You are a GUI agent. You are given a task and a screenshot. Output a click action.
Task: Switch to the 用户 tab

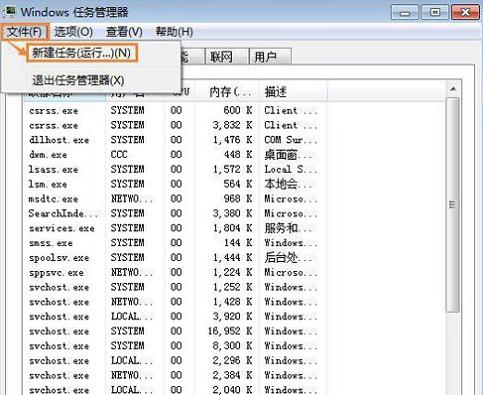(x=270, y=57)
